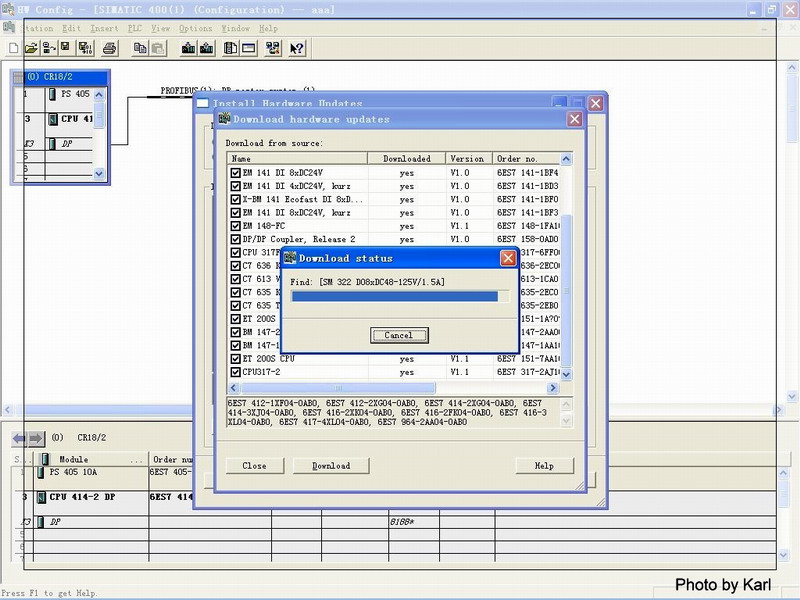Click the CPU 41 module icon in rack
800x600 pixels.
click(x=53, y=119)
